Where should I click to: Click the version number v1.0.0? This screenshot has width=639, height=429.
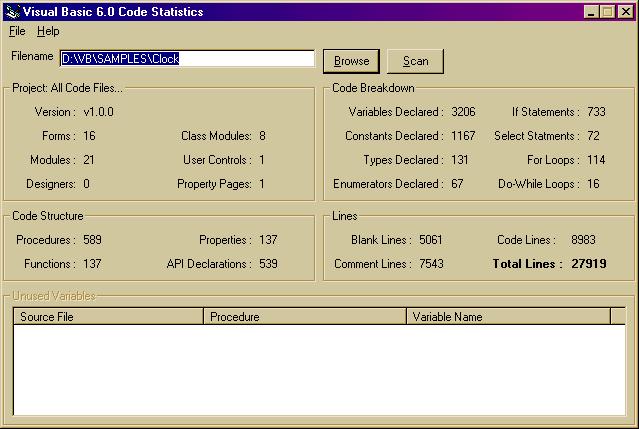[102, 112]
